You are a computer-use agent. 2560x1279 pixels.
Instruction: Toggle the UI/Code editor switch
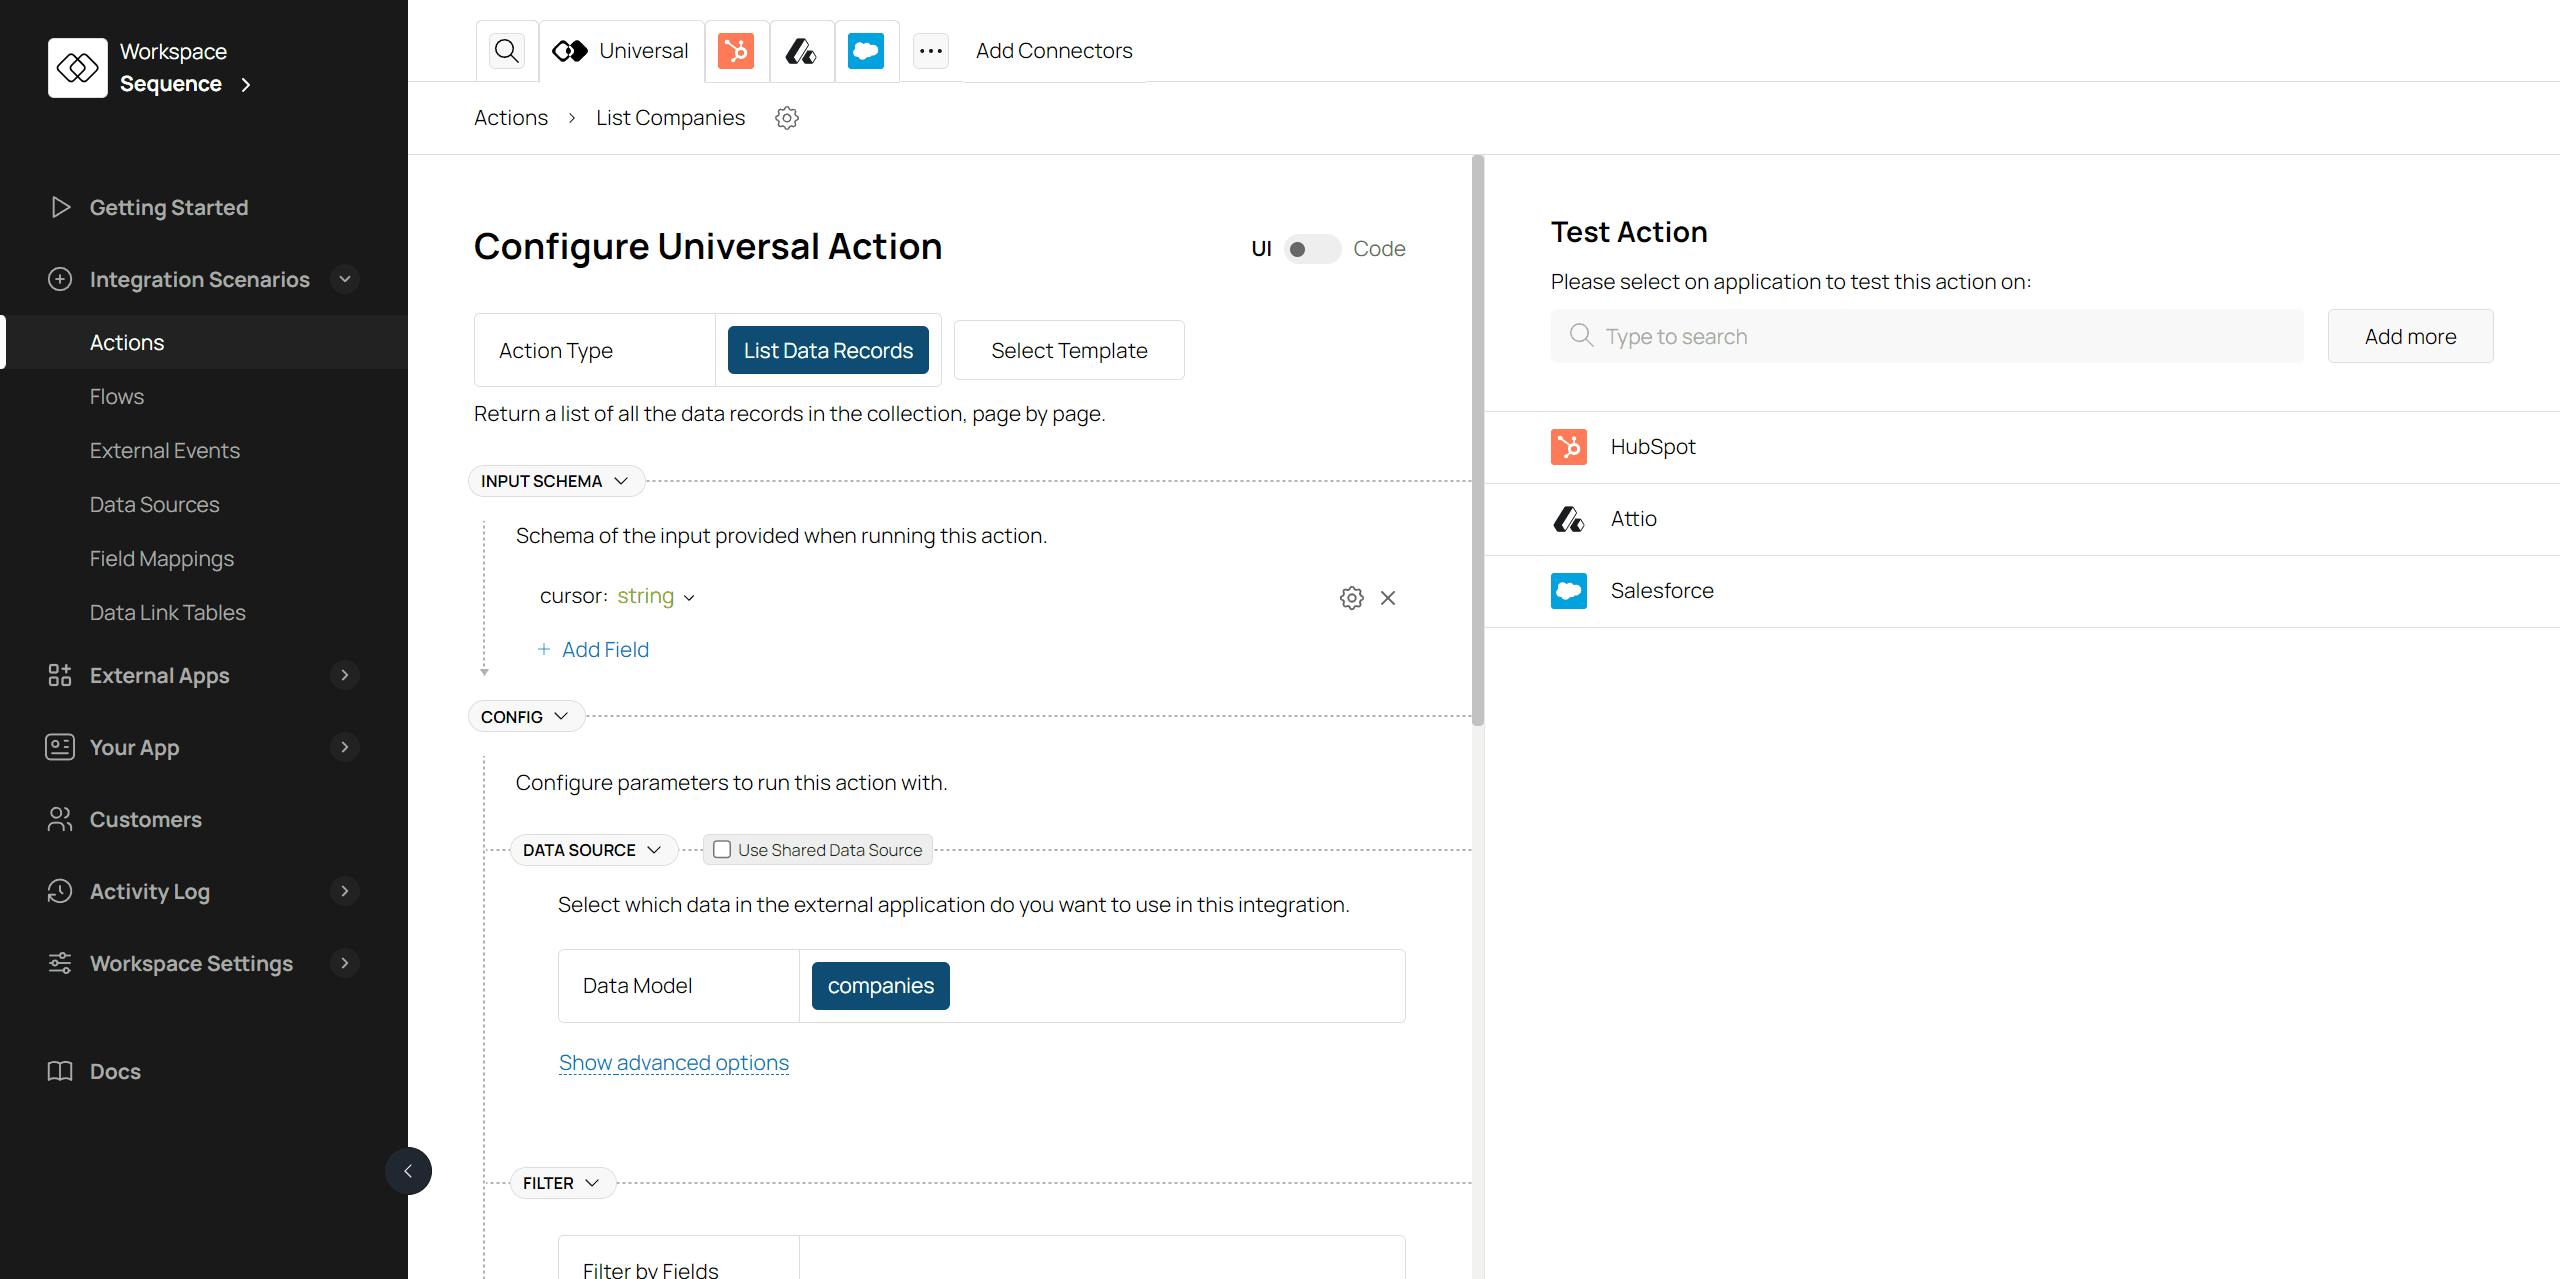pyautogui.click(x=1311, y=249)
